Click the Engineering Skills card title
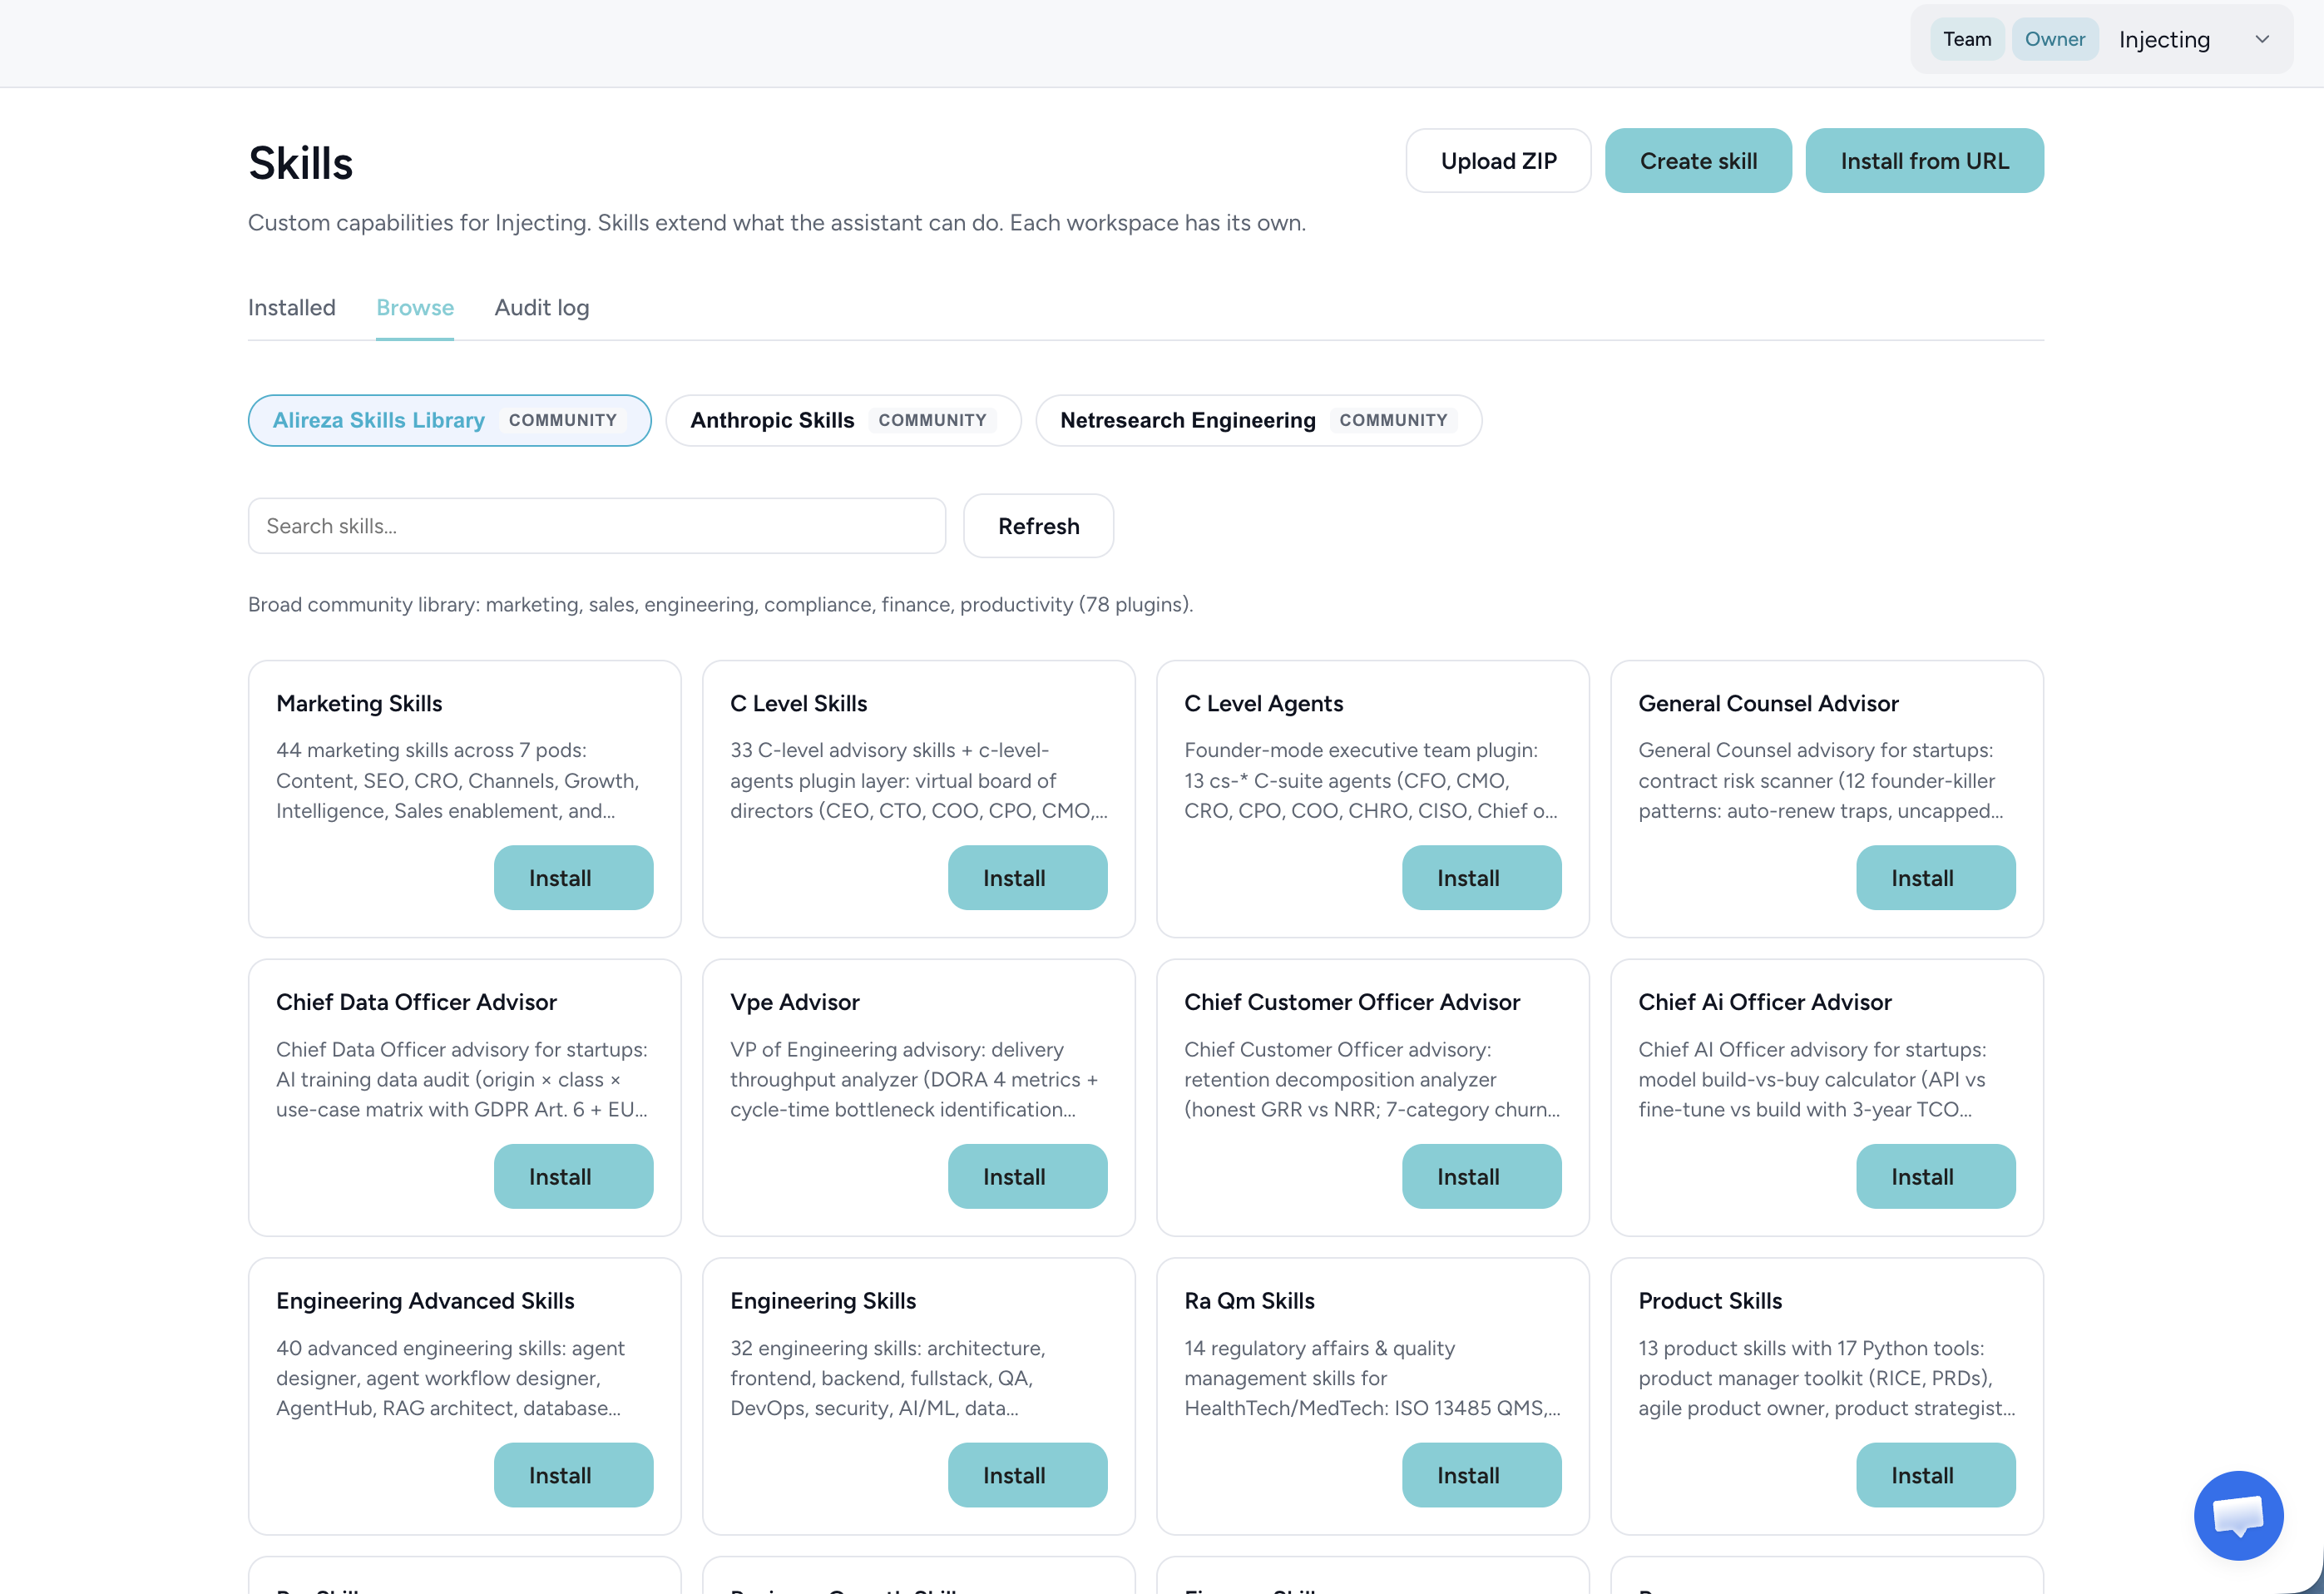The image size is (2324, 1594). [x=822, y=1300]
